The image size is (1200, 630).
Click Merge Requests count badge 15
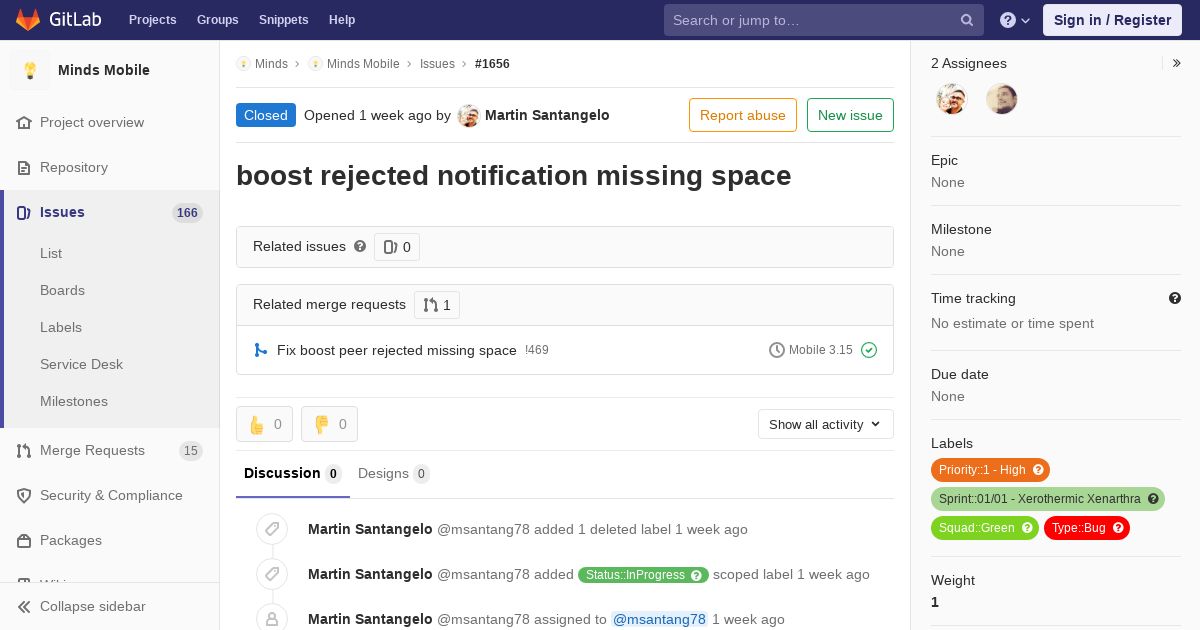(191, 450)
